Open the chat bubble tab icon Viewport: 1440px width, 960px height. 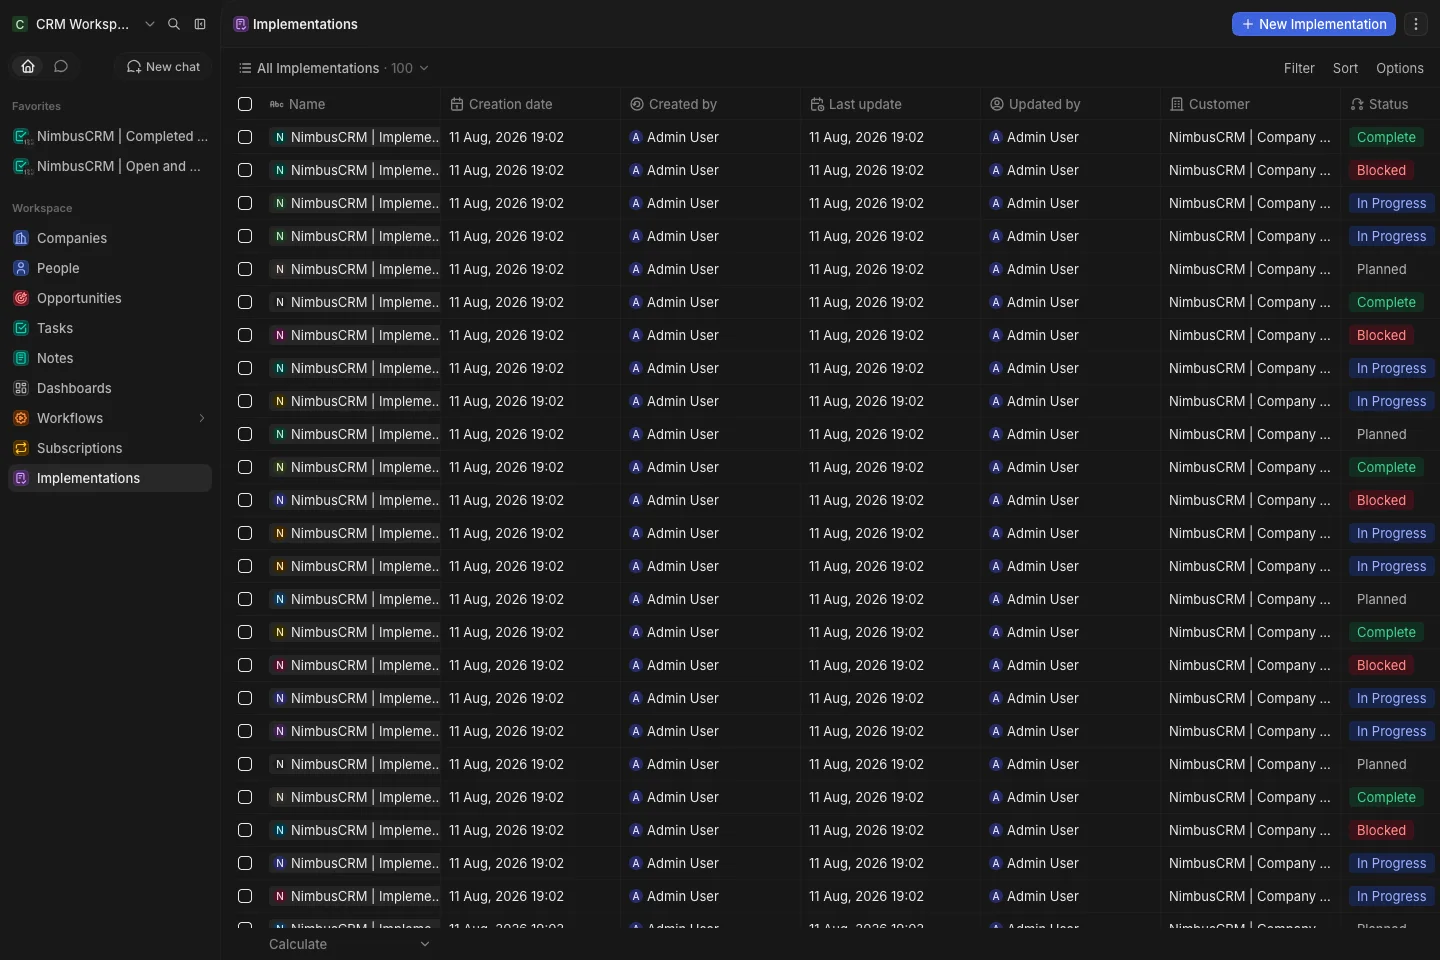(x=61, y=66)
